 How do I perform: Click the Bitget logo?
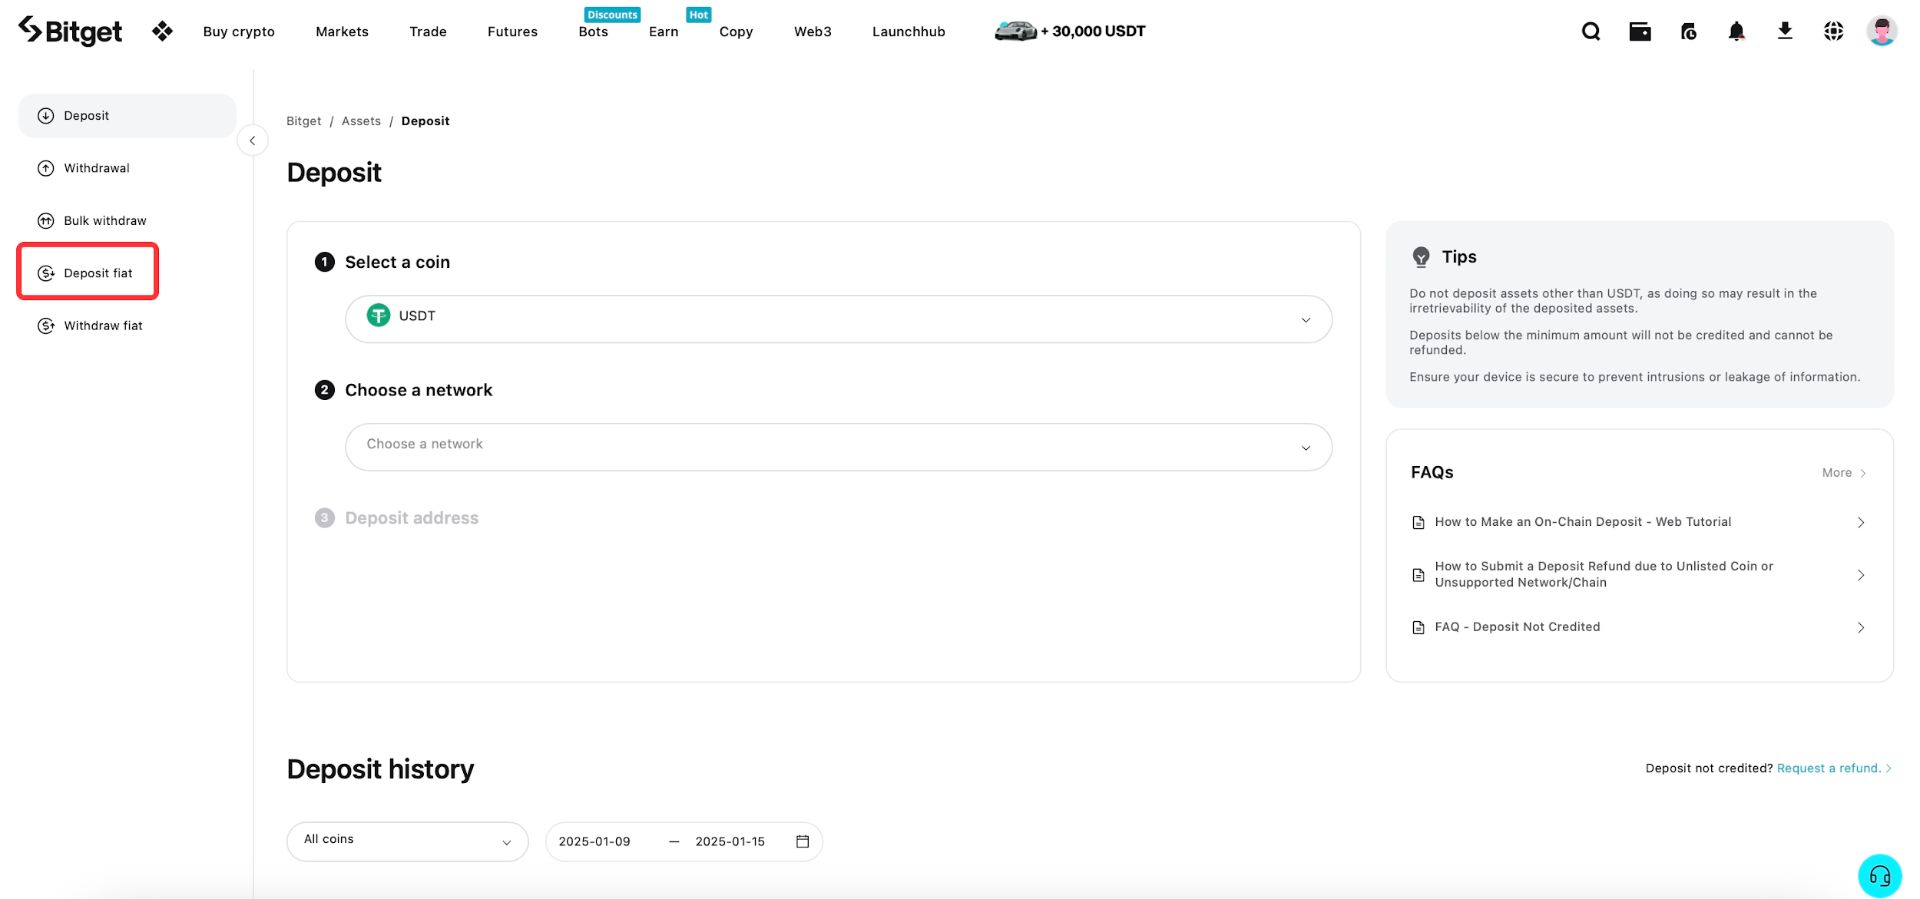point(70,31)
